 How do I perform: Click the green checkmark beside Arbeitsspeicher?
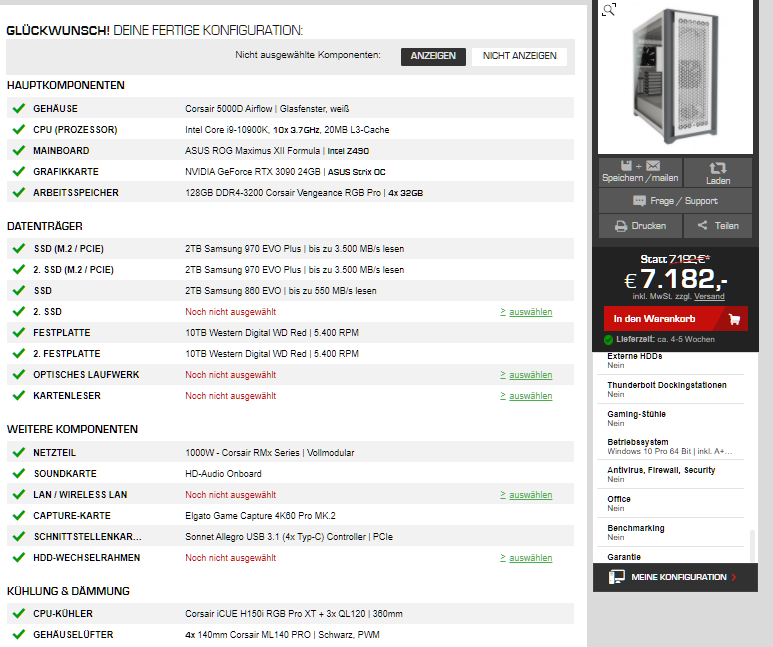click(x=19, y=192)
